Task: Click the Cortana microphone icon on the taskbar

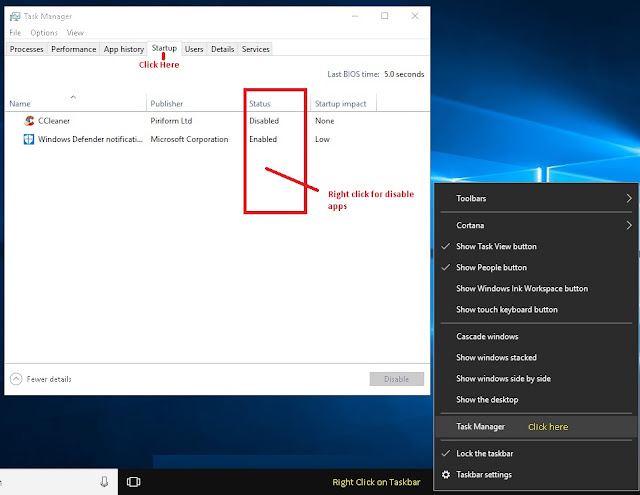Action: [x=104, y=482]
